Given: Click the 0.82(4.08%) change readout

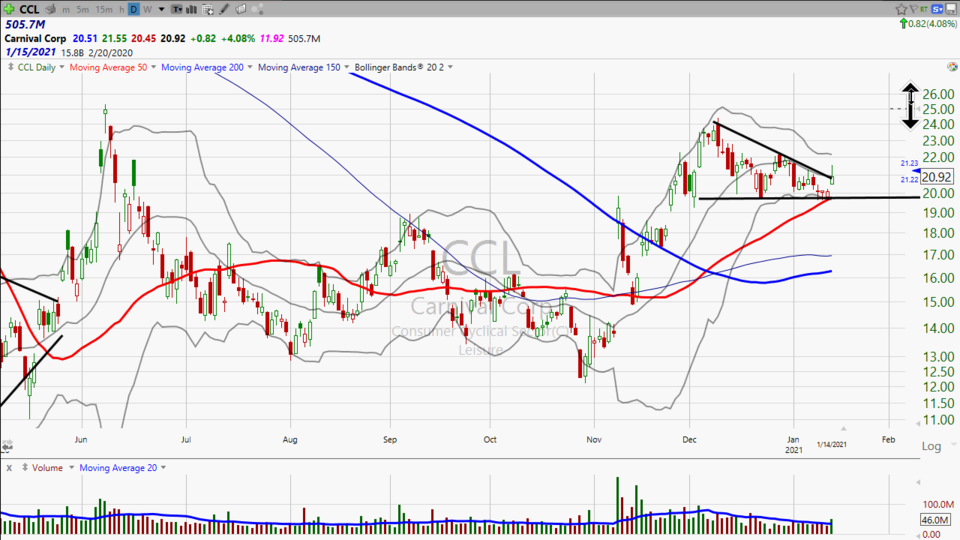Looking at the screenshot, I should click(x=932, y=24).
